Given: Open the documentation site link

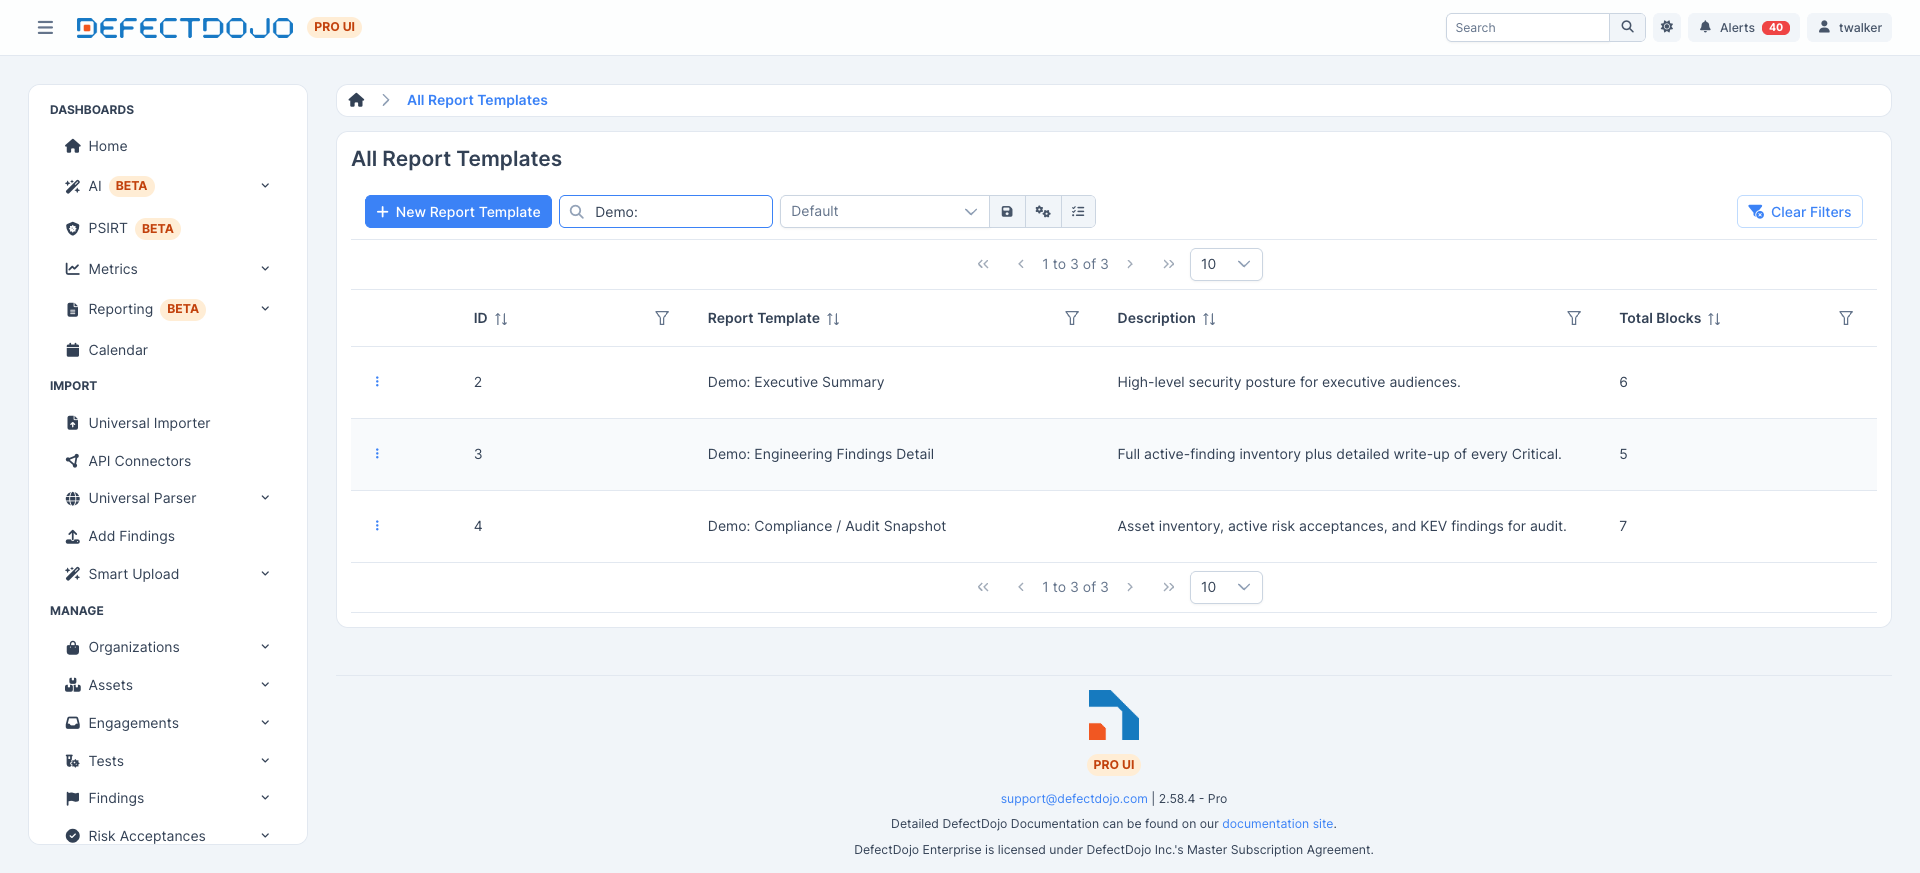Looking at the screenshot, I should coord(1277,824).
